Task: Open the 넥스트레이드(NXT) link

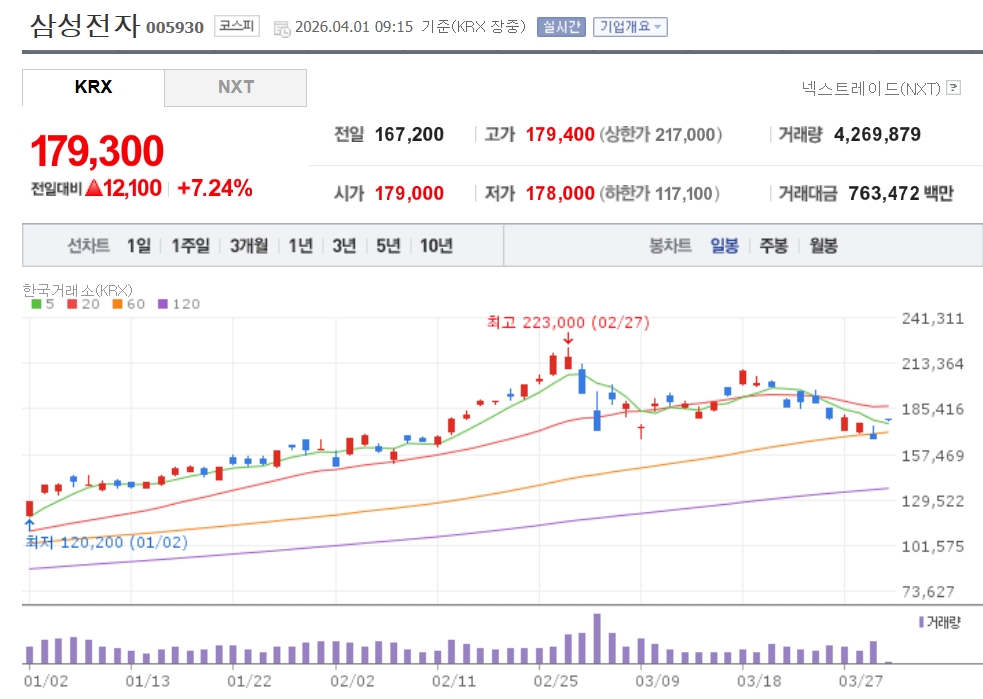Action: (x=871, y=88)
